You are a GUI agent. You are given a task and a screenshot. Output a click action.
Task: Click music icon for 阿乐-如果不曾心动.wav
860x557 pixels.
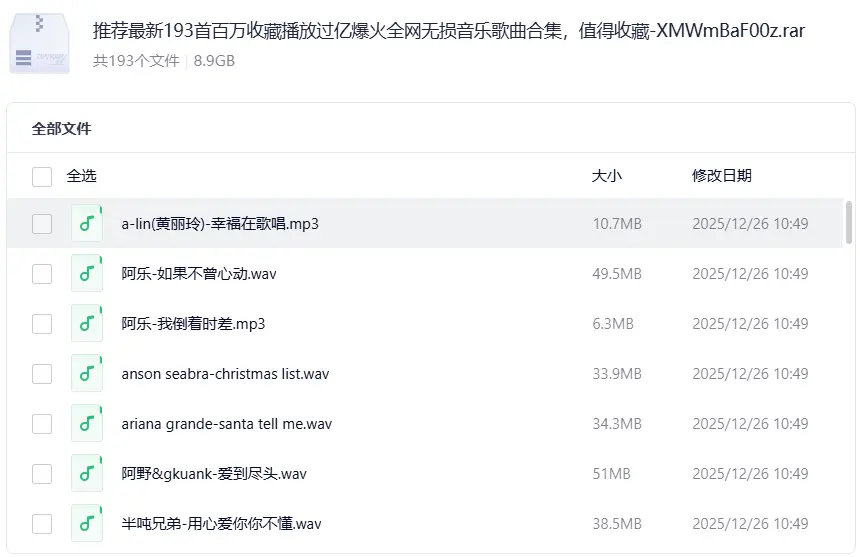point(87,273)
